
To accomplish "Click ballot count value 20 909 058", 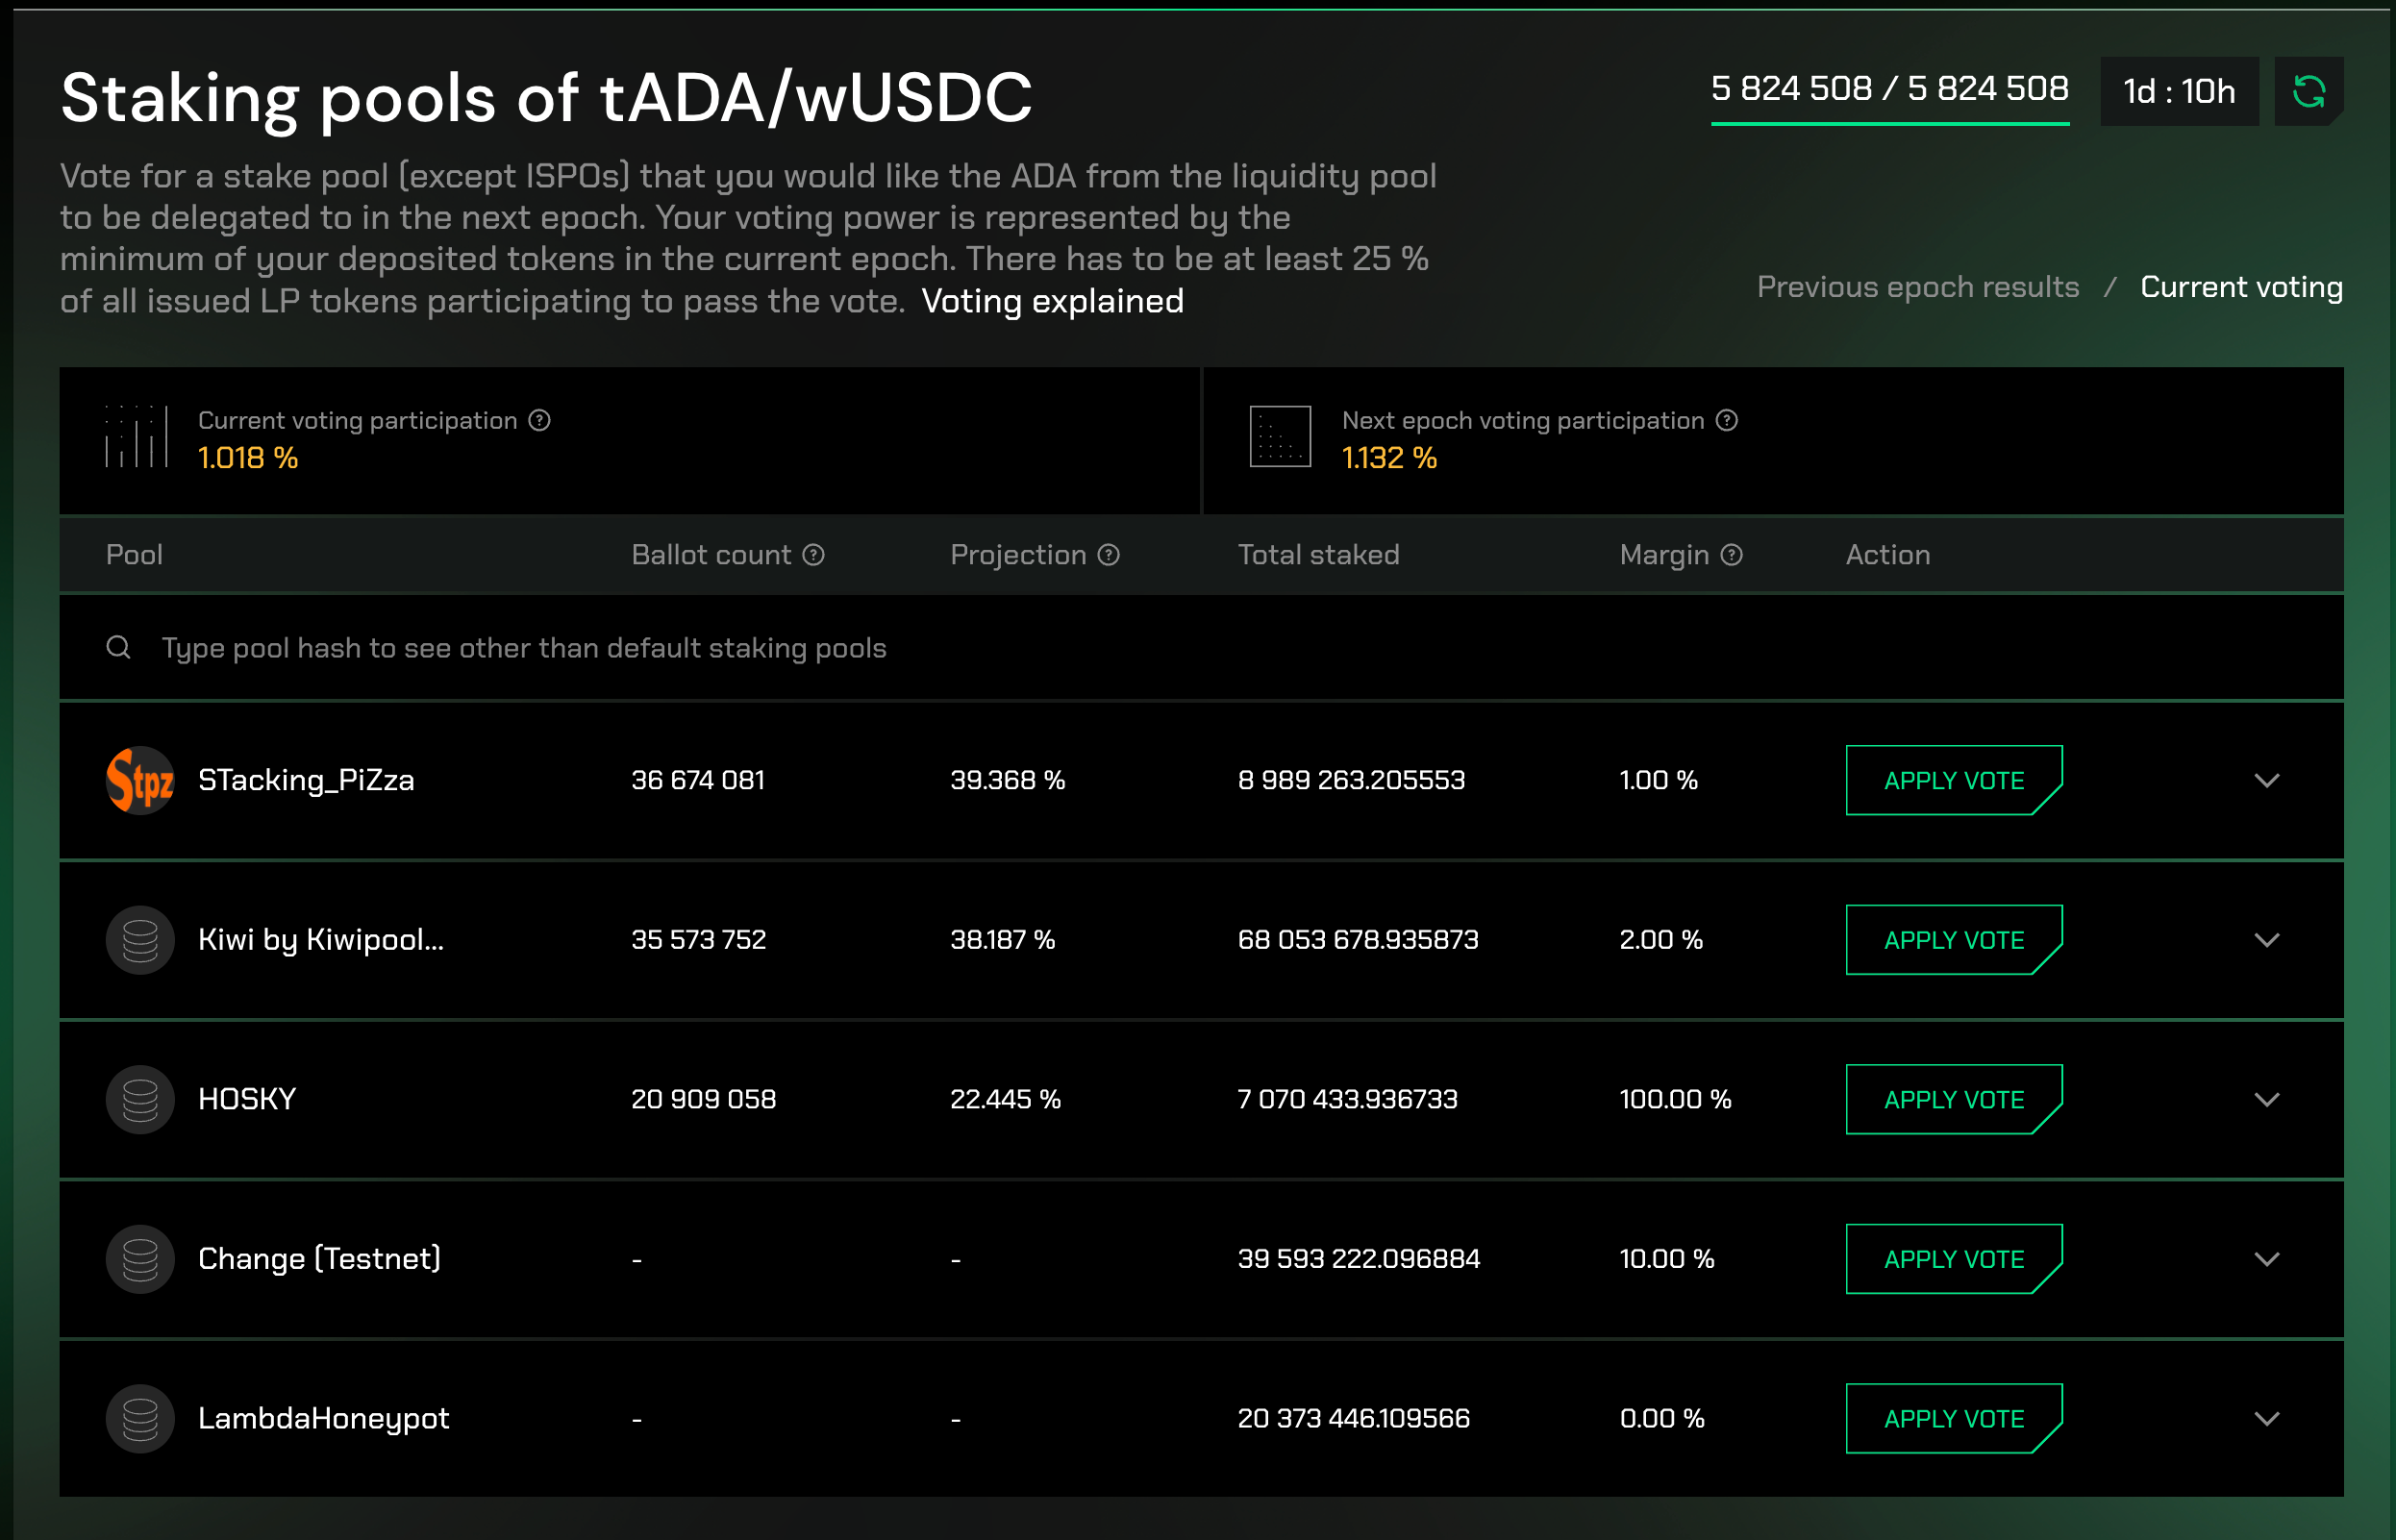I will click(x=703, y=1099).
